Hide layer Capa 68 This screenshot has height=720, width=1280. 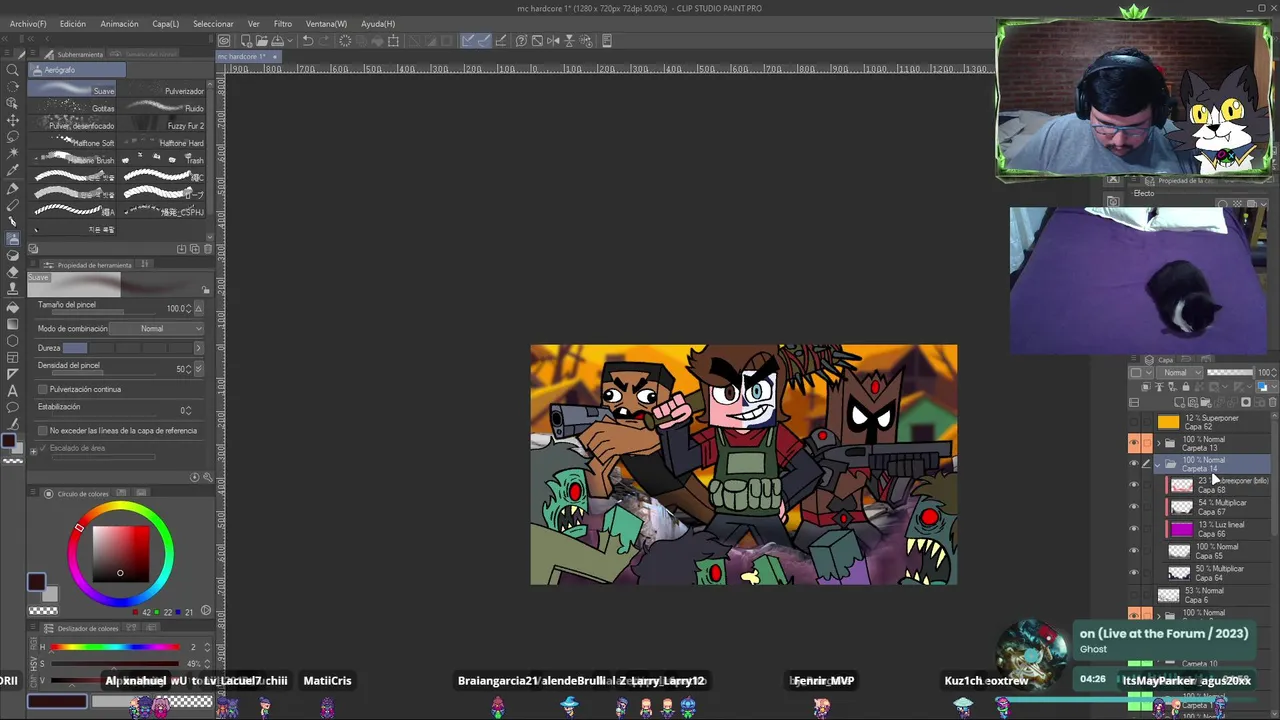[x=1134, y=485]
